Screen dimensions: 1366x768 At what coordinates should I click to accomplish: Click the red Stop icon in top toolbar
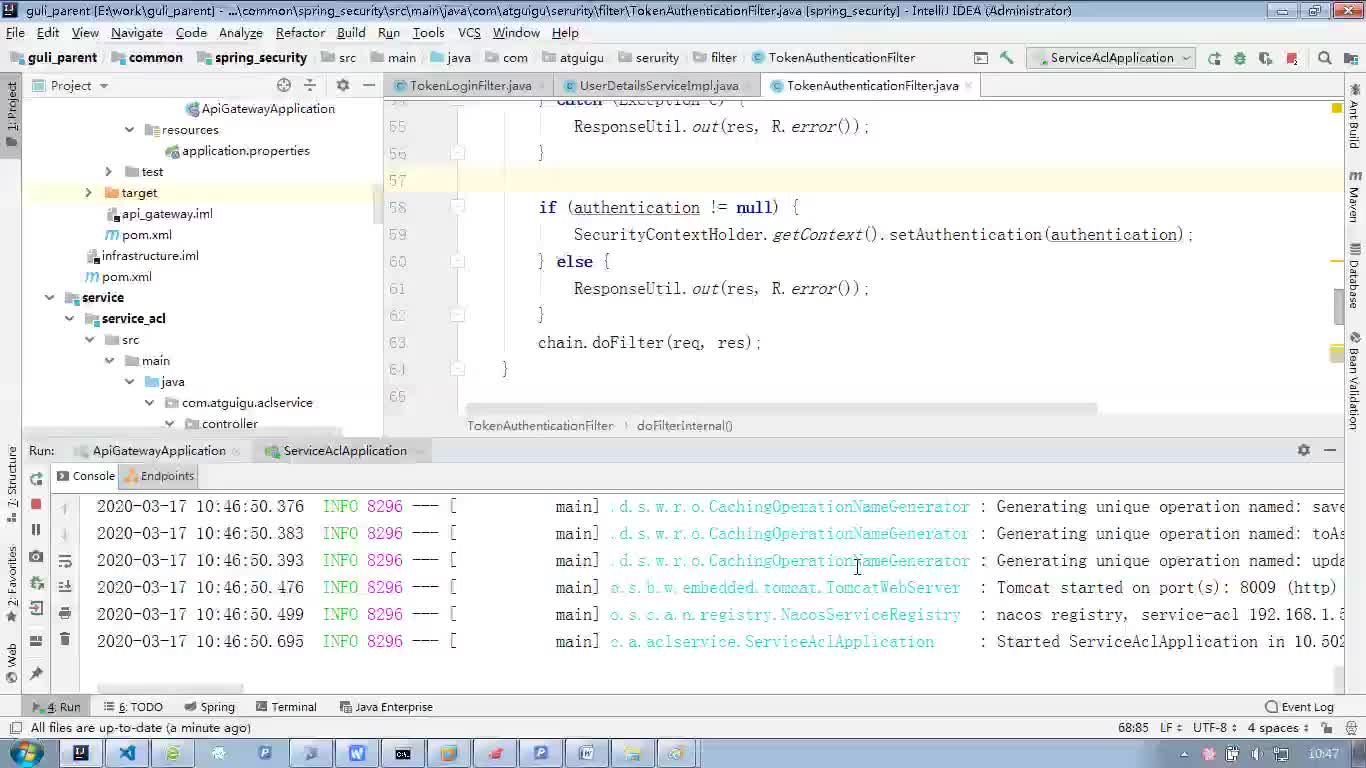pos(1292,58)
